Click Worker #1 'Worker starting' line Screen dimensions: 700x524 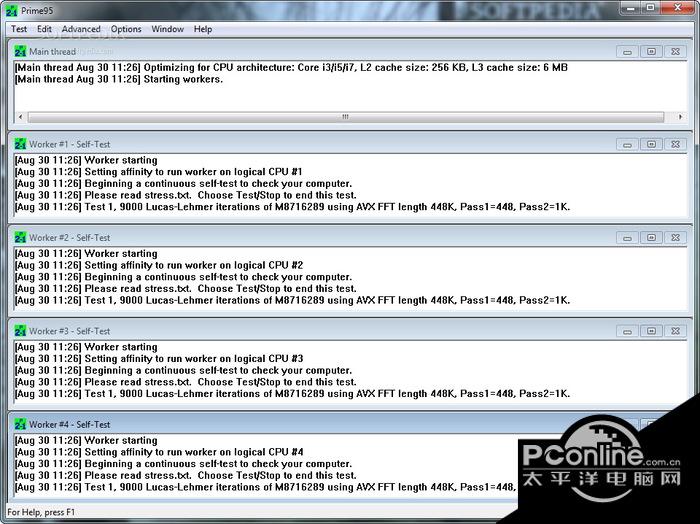[86, 160]
